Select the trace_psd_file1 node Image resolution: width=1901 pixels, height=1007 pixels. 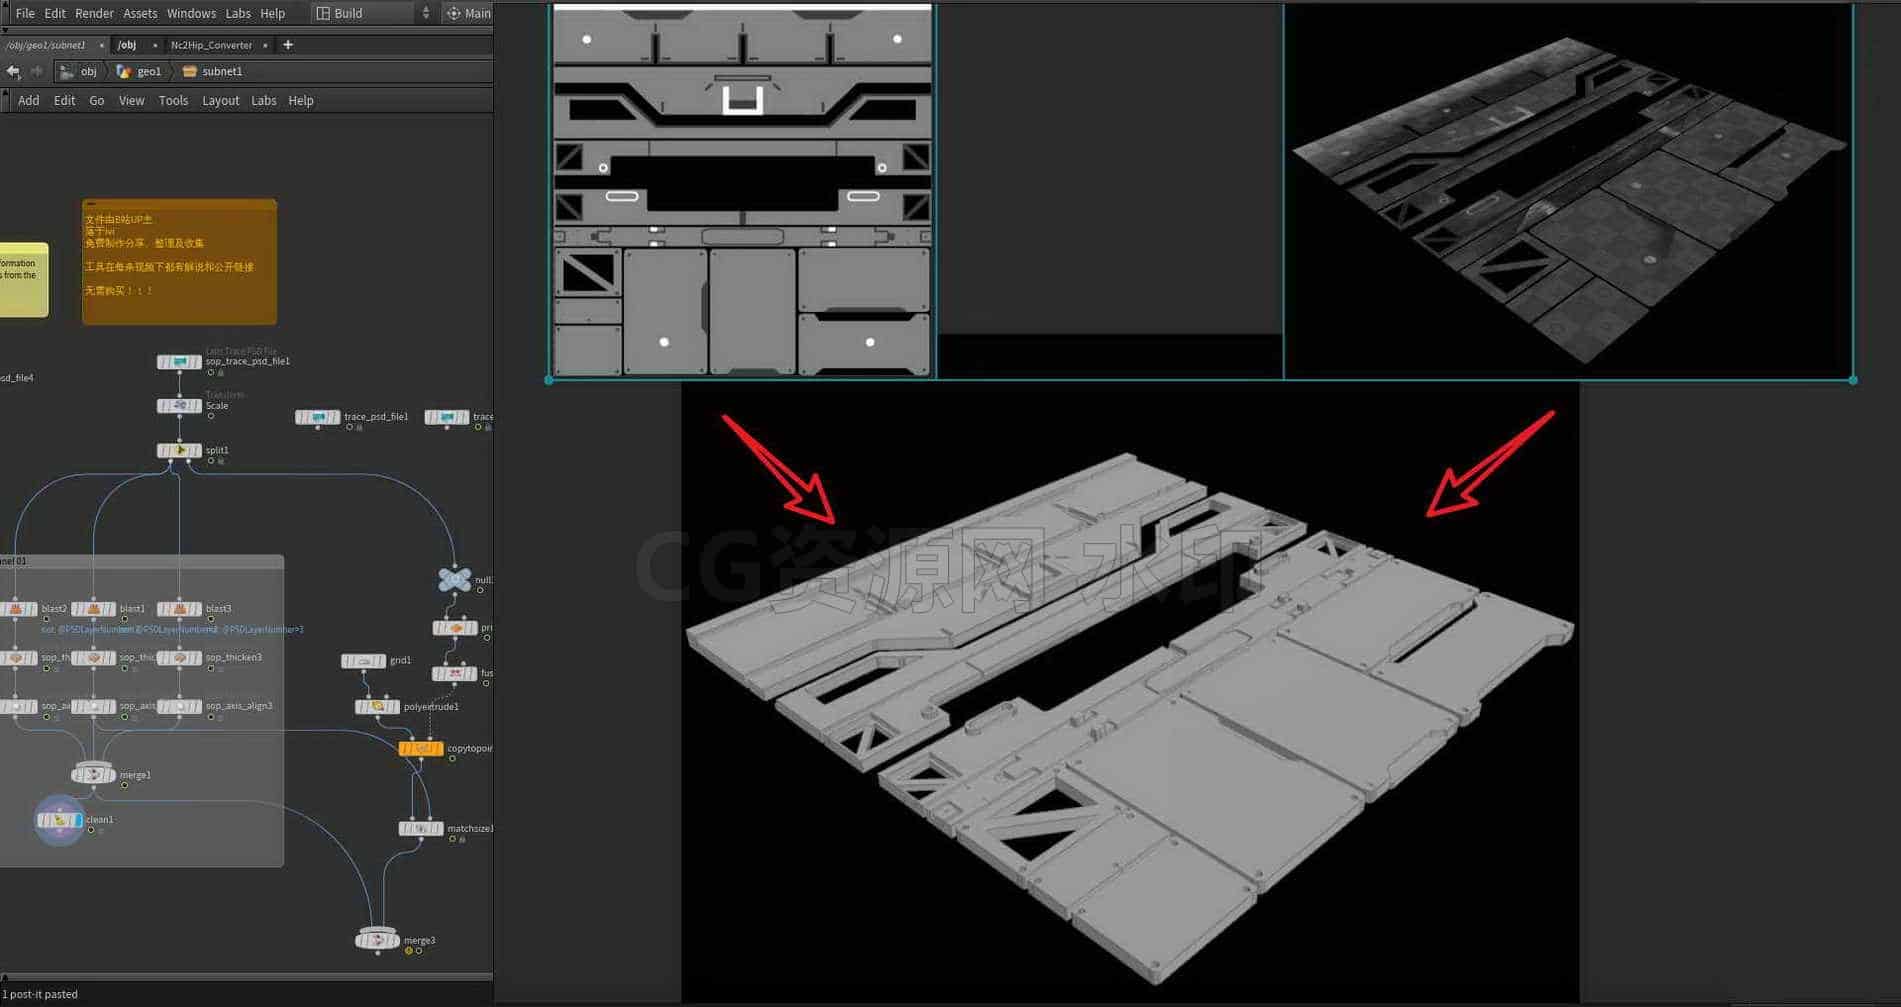tap(317, 417)
